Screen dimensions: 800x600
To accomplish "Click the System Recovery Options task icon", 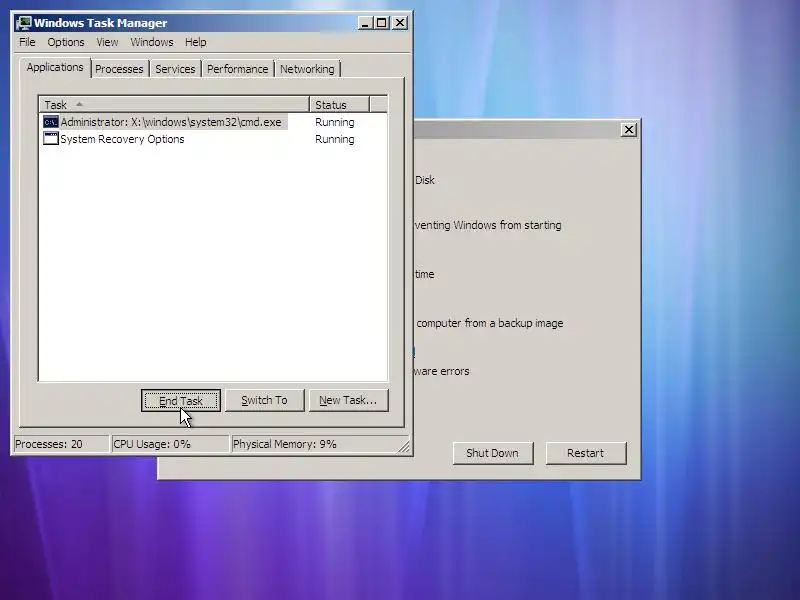I will click(x=51, y=138).
